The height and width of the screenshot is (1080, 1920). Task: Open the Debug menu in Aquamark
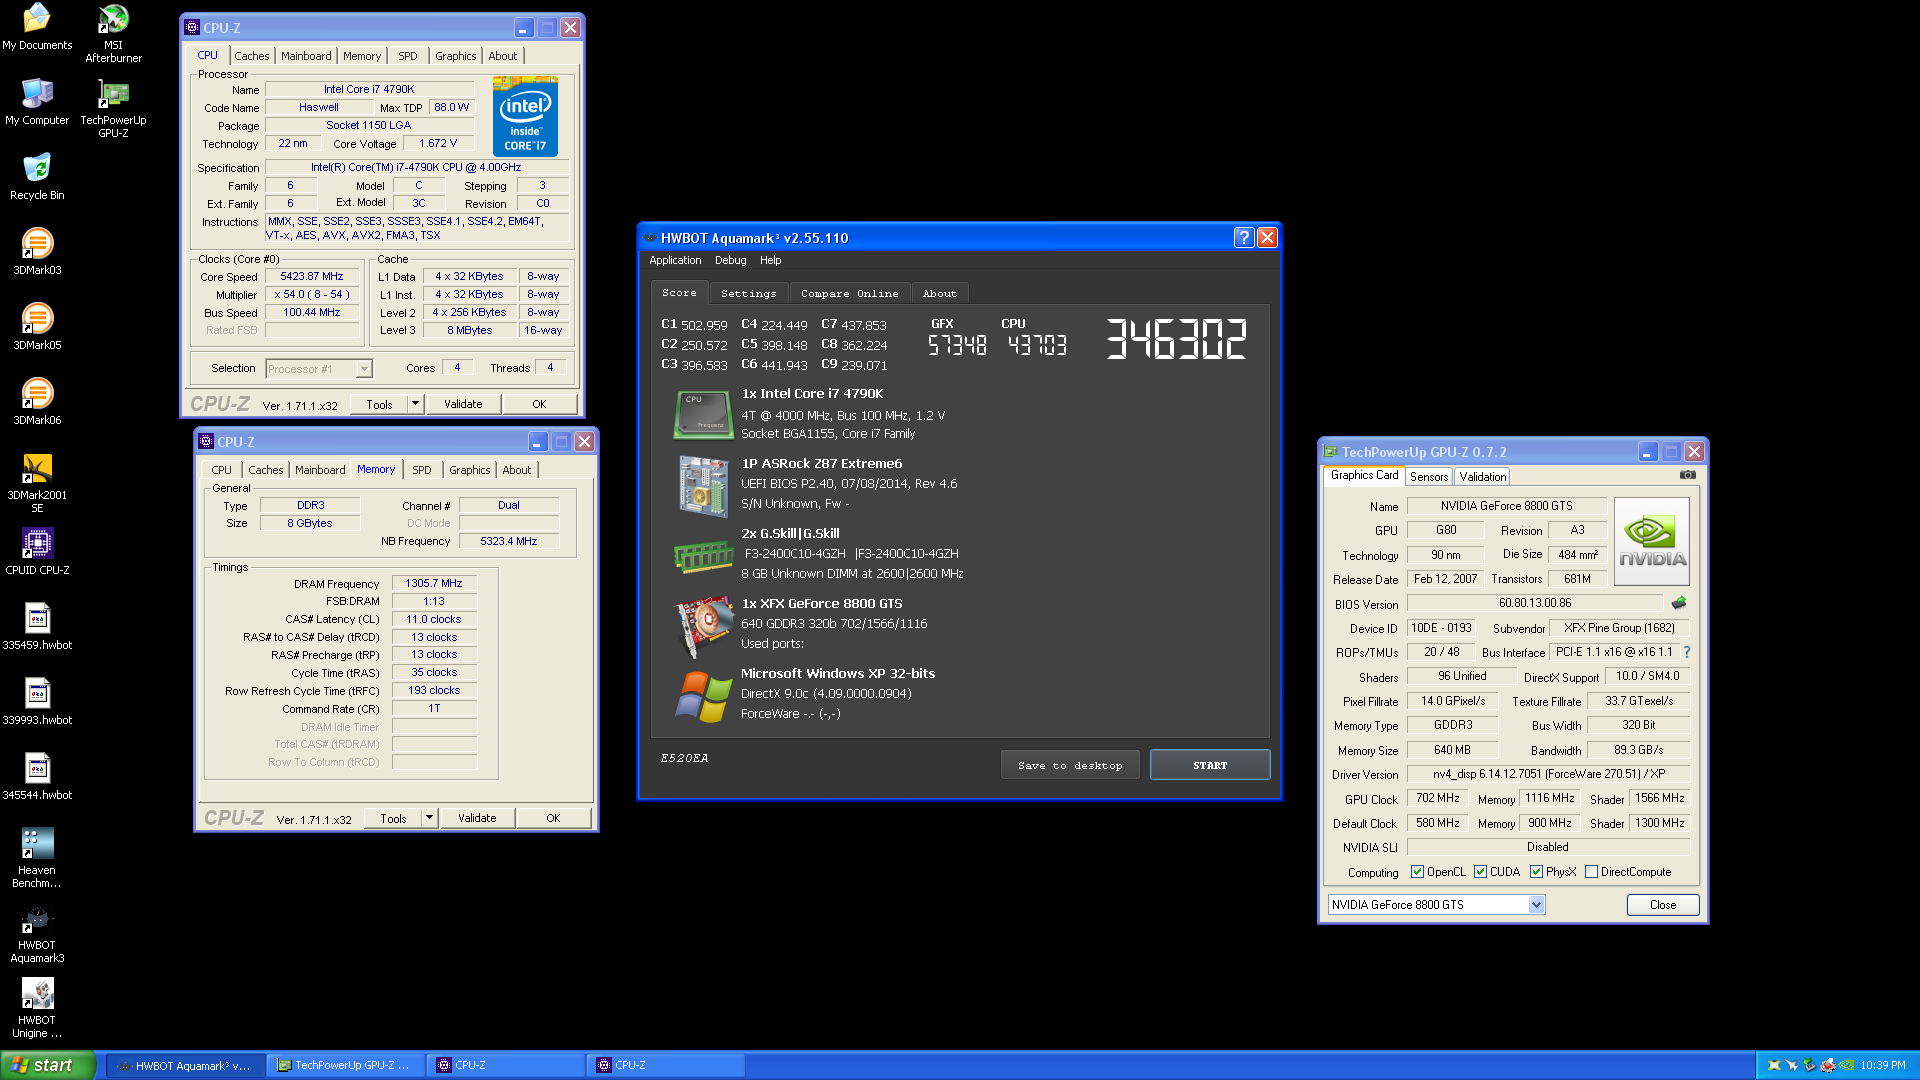pos(730,260)
